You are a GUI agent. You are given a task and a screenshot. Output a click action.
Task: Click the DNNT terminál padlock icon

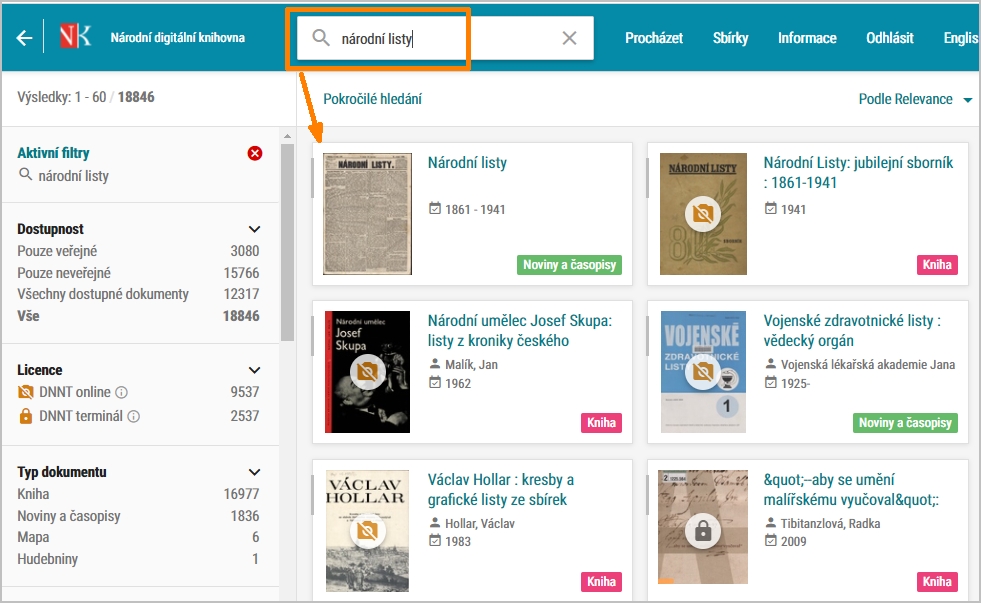click(x=26, y=416)
